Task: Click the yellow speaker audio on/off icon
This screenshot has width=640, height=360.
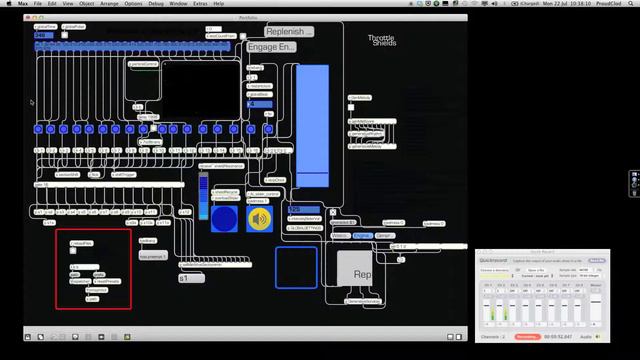Action: point(260,219)
